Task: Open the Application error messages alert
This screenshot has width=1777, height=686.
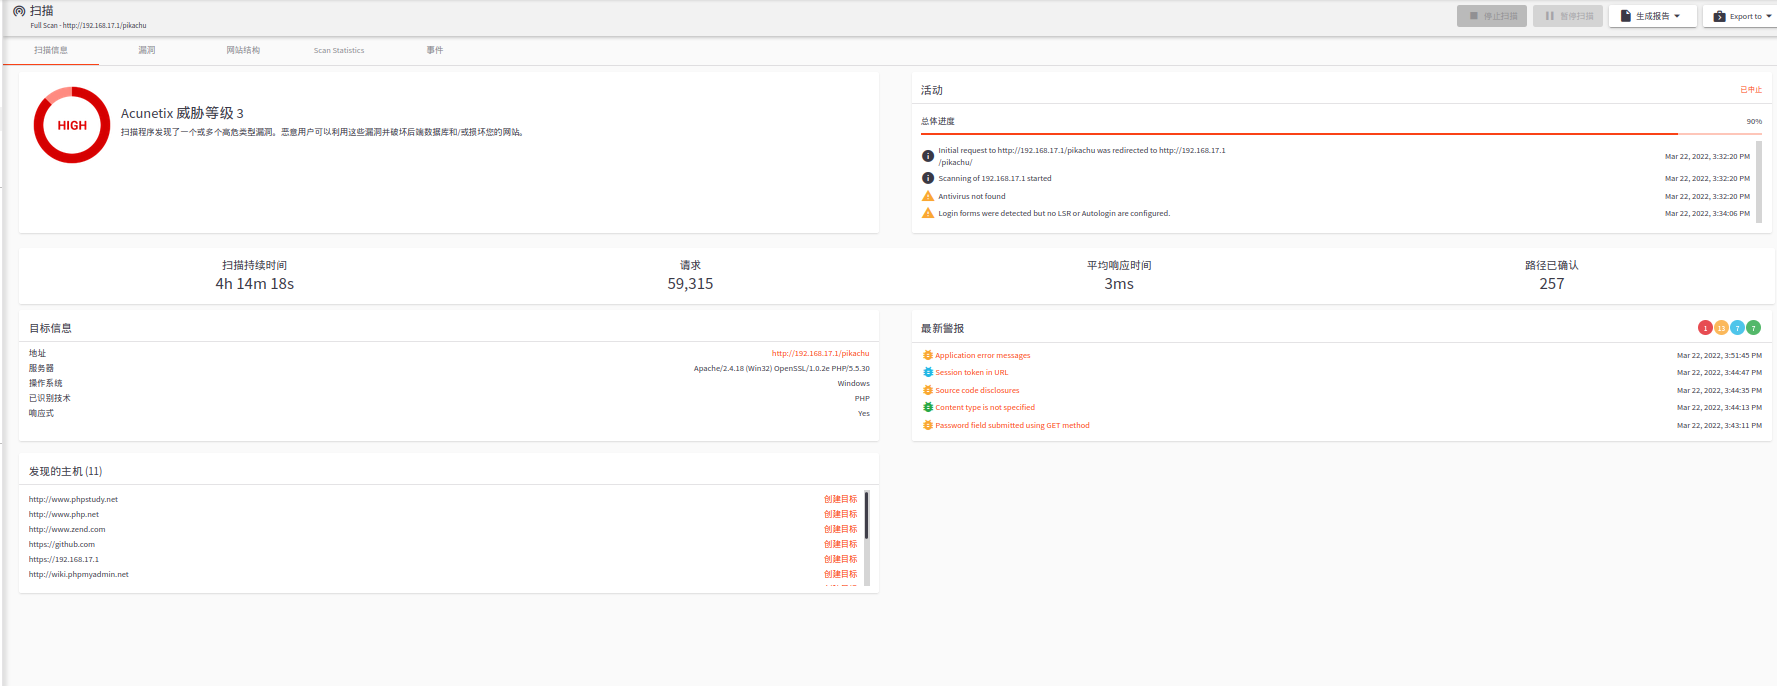Action: [x=982, y=356]
